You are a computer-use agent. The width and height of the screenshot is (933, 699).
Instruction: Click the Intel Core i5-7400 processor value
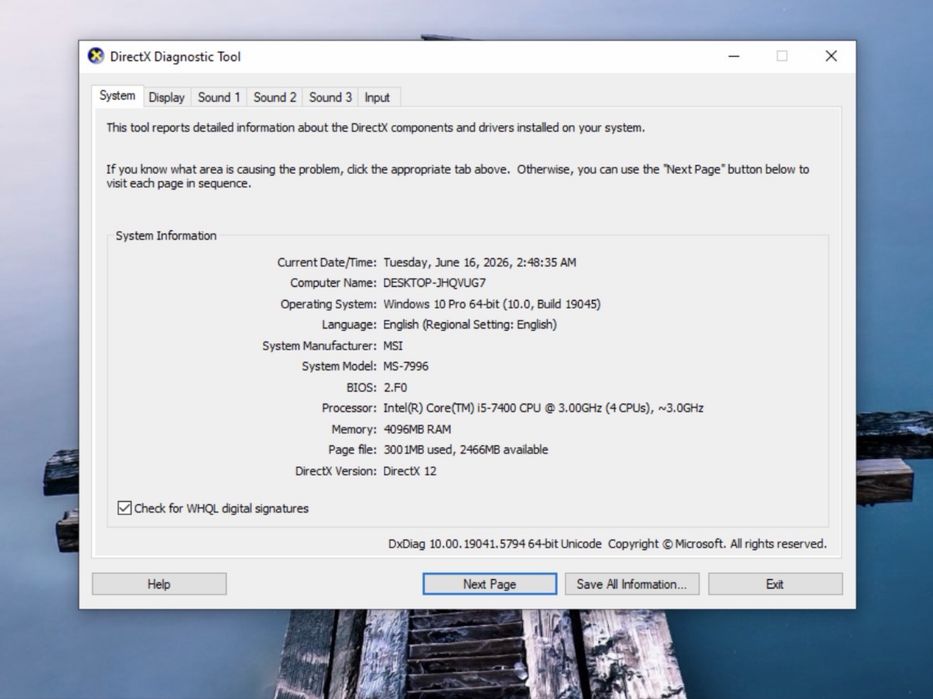click(543, 408)
